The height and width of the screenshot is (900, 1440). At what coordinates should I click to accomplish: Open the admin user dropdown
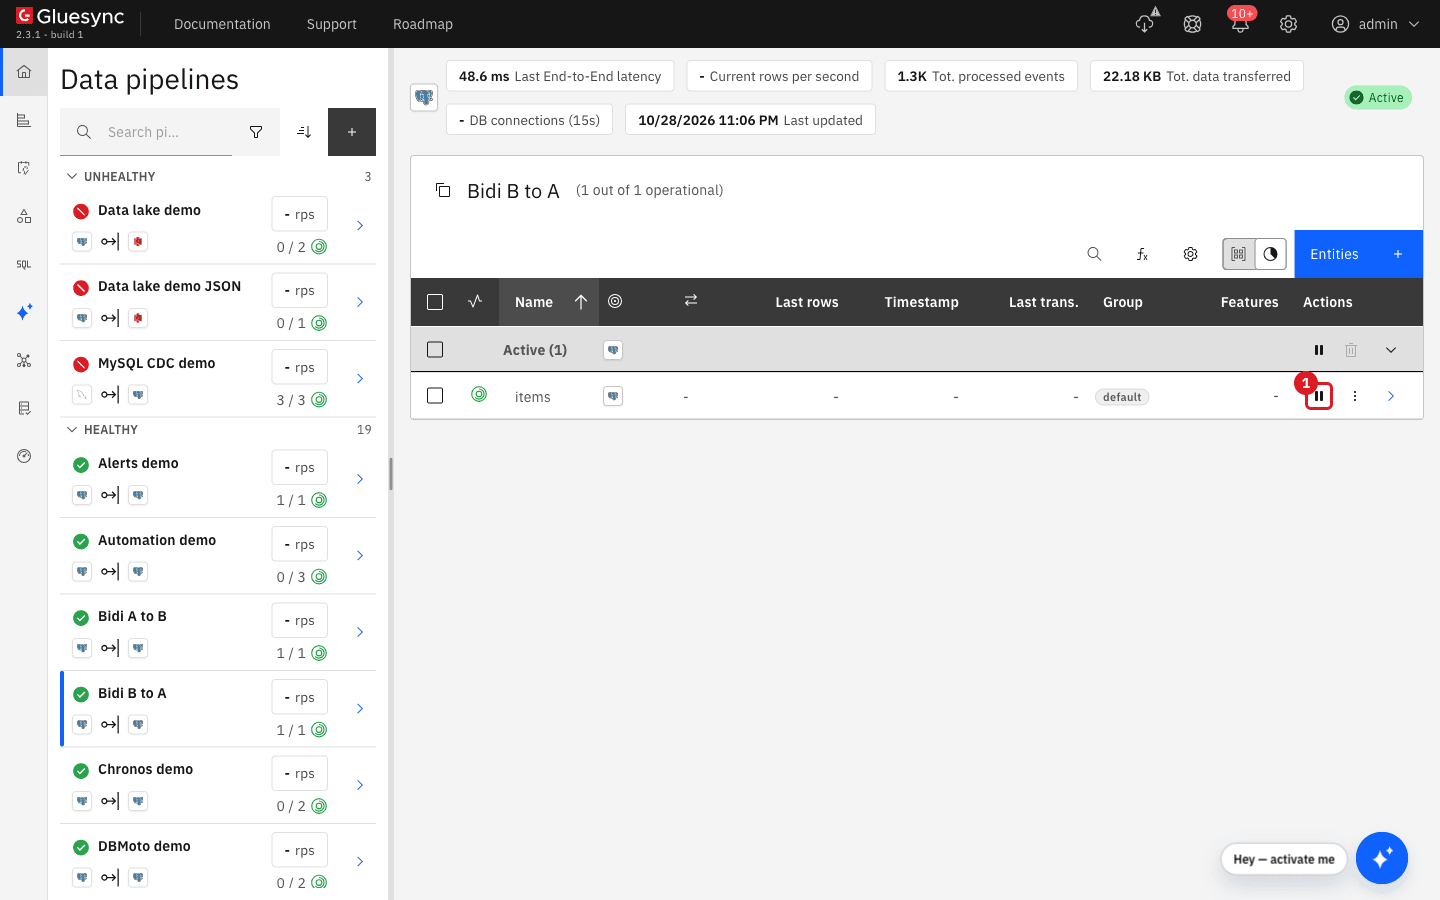tap(1376, 24)
